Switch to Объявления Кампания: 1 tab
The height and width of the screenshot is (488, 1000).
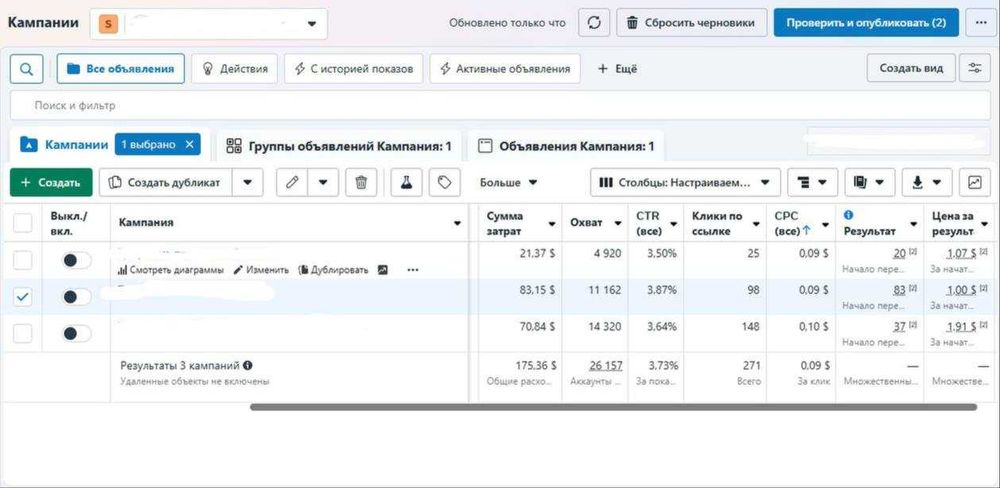[x=566, y=147]
